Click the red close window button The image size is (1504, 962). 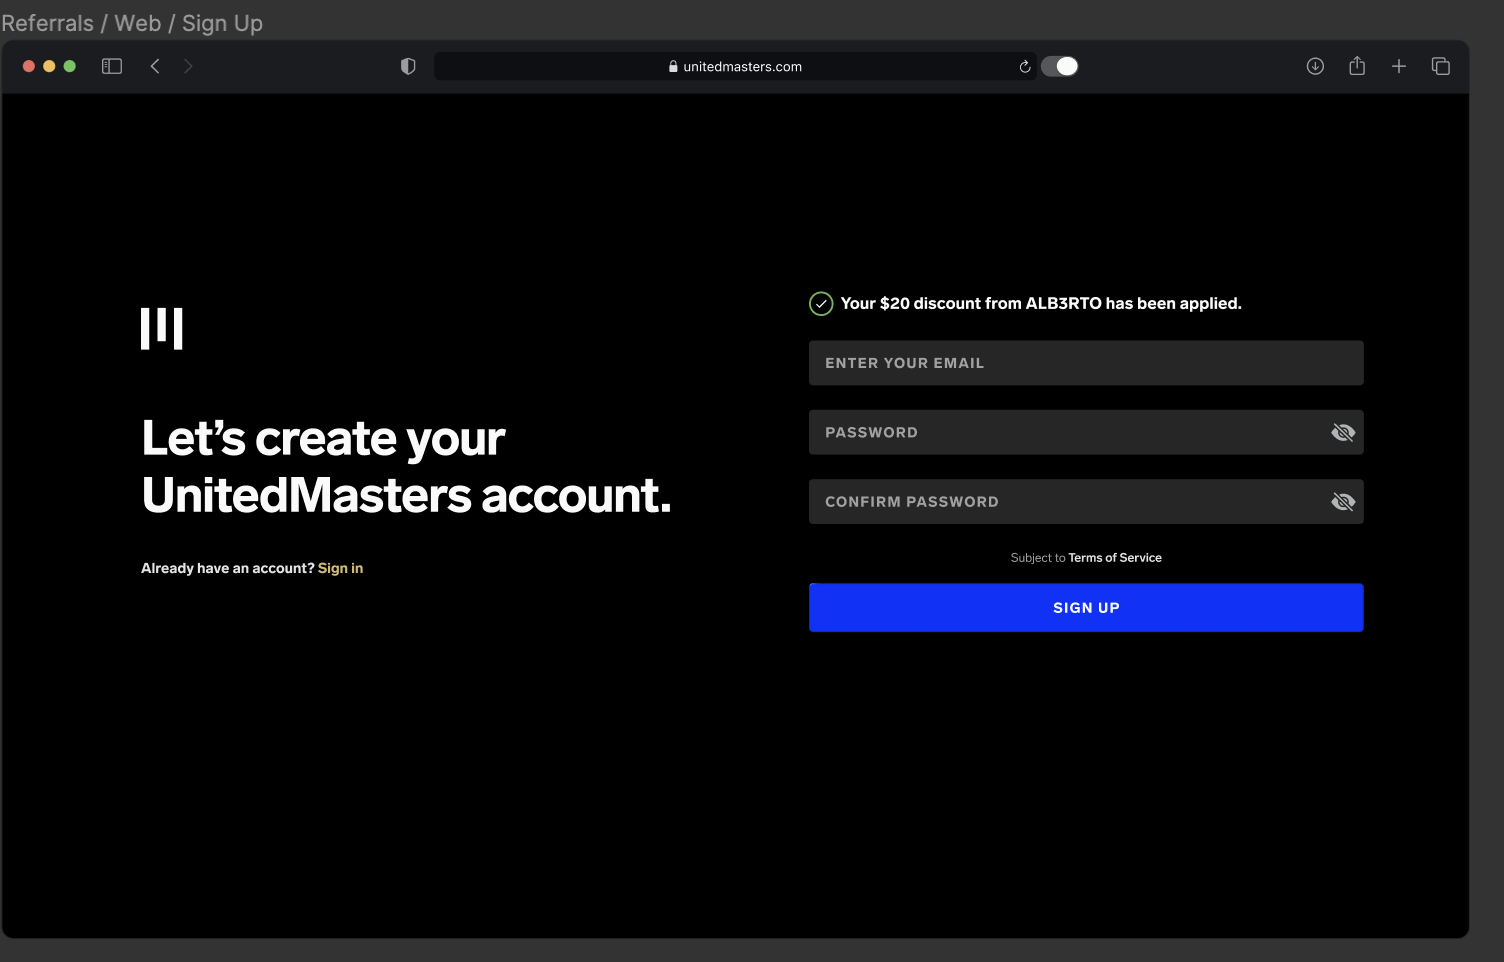[29, 66]
